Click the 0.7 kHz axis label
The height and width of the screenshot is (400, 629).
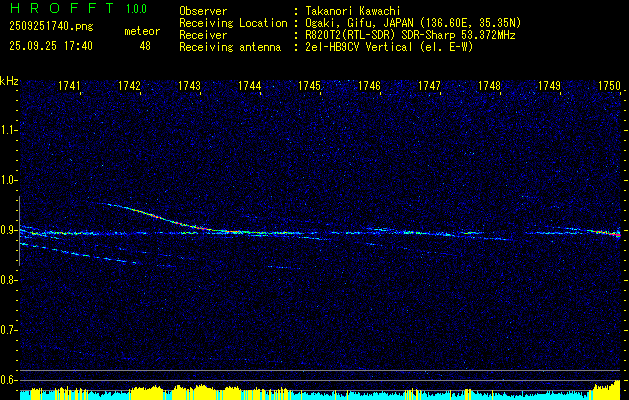point(9,330)
